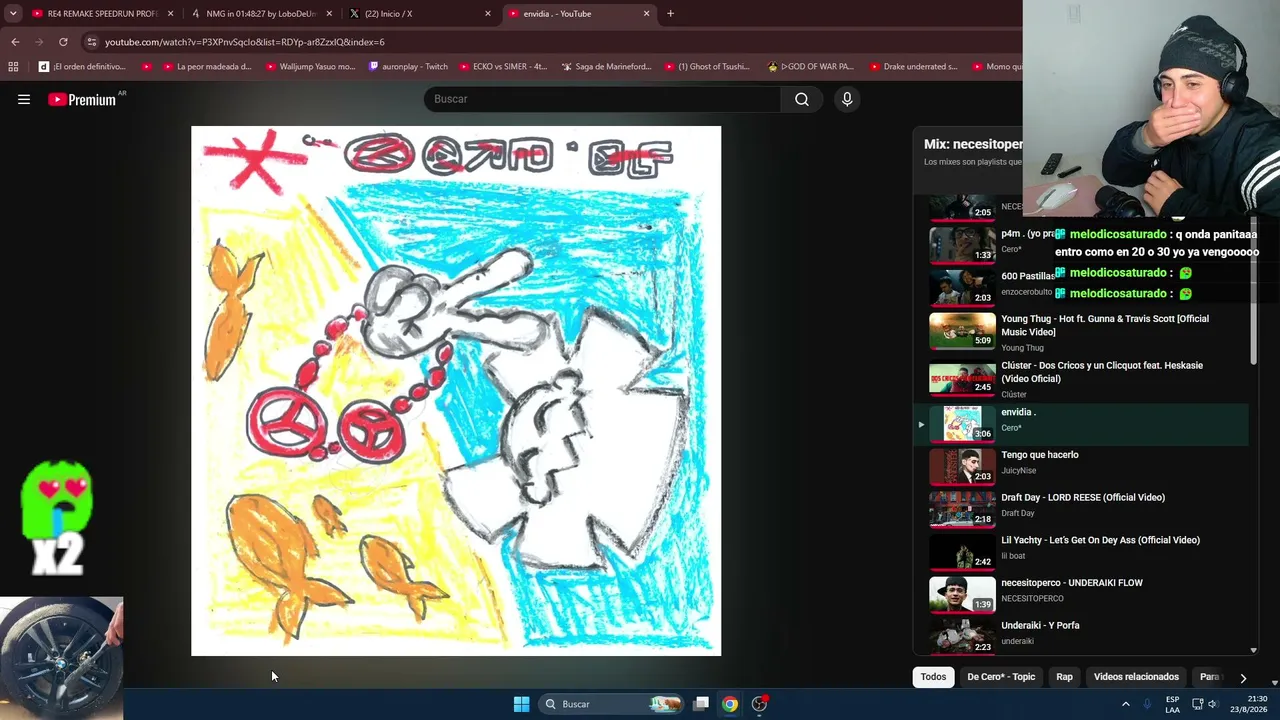Close the envidia. - YouTube tab

[x=646, y=14]
